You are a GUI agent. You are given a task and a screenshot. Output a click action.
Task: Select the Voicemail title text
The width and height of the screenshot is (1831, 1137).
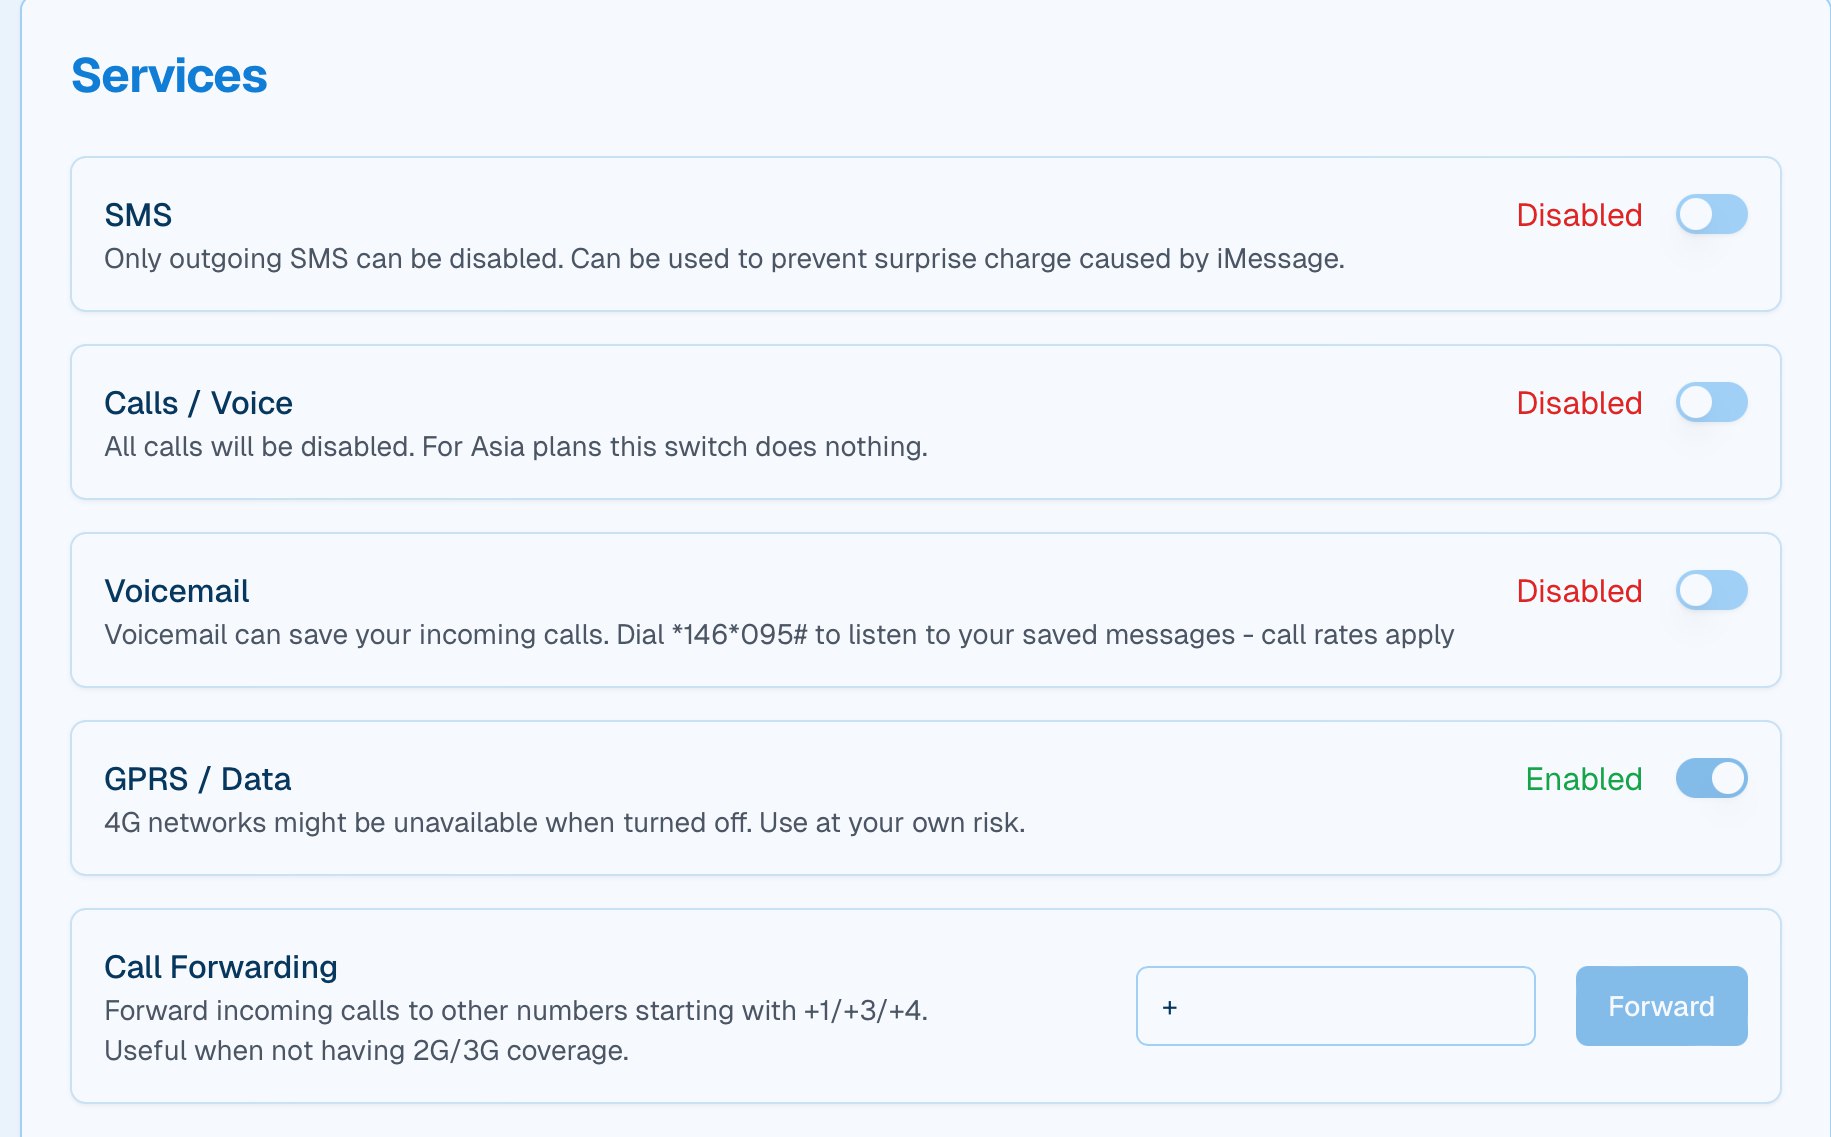177,591
